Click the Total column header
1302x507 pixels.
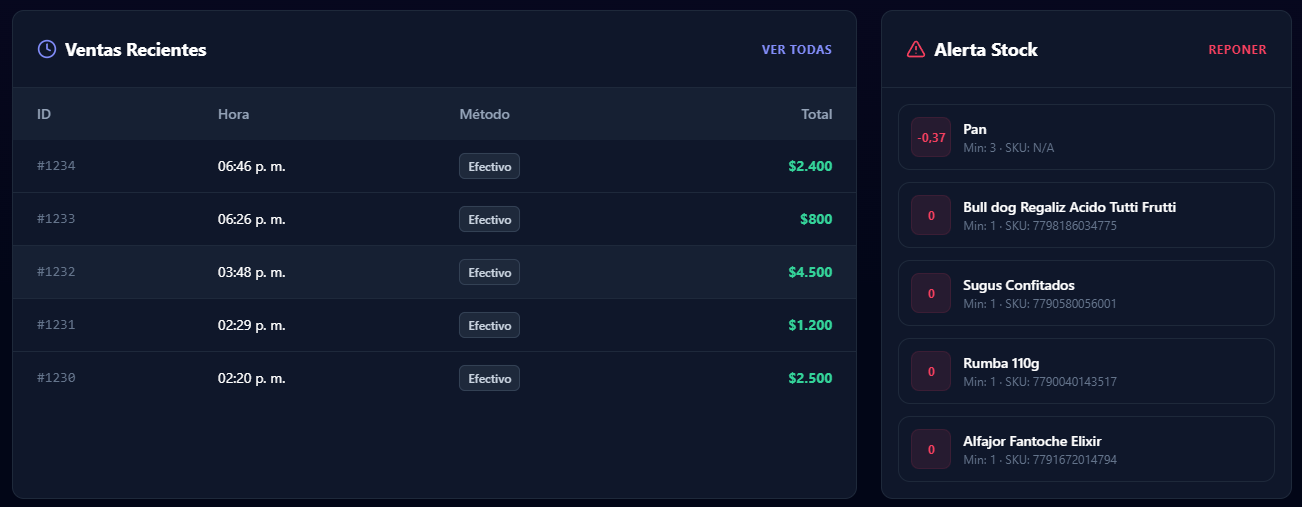click(x=816, y=114)
